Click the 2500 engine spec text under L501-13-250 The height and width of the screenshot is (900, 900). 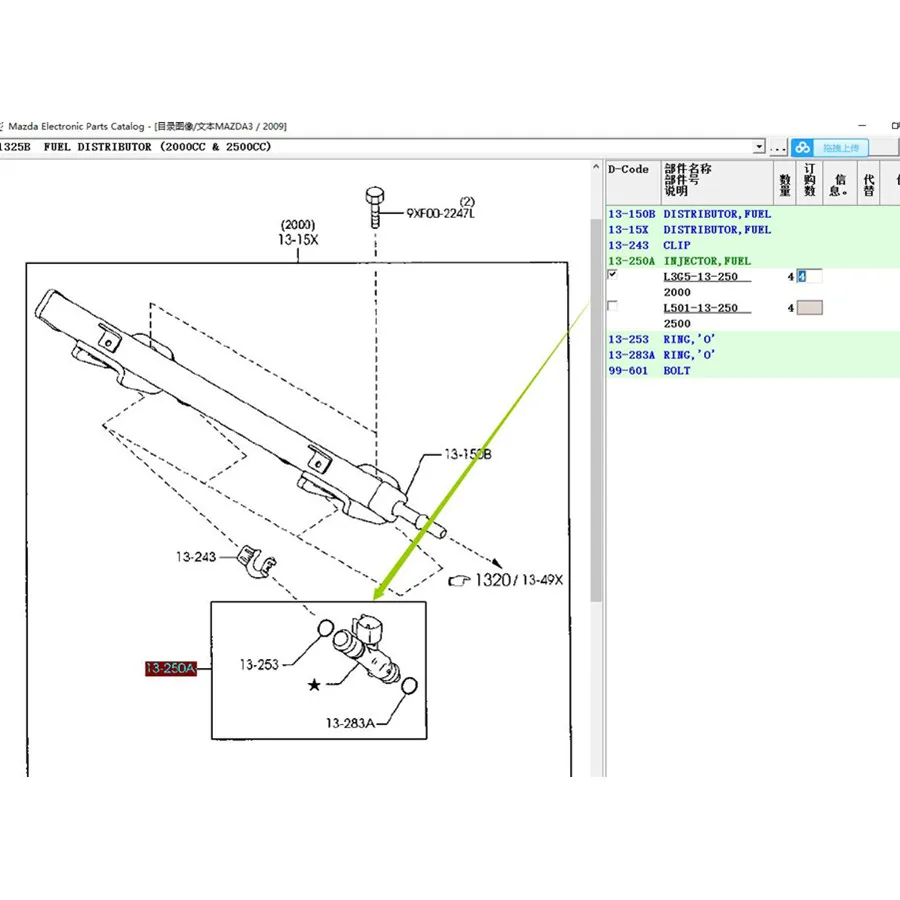(677, 324)
